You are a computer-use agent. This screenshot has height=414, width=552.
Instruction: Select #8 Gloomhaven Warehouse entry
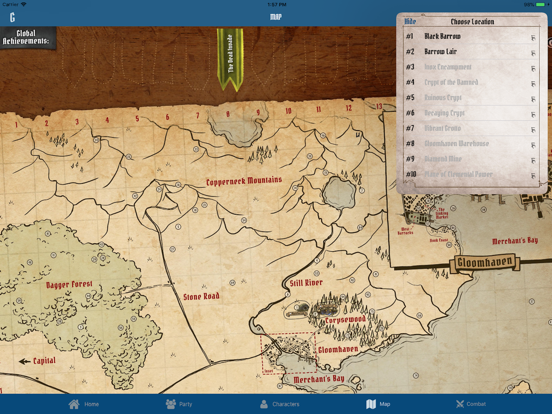[x=471, y=144]
